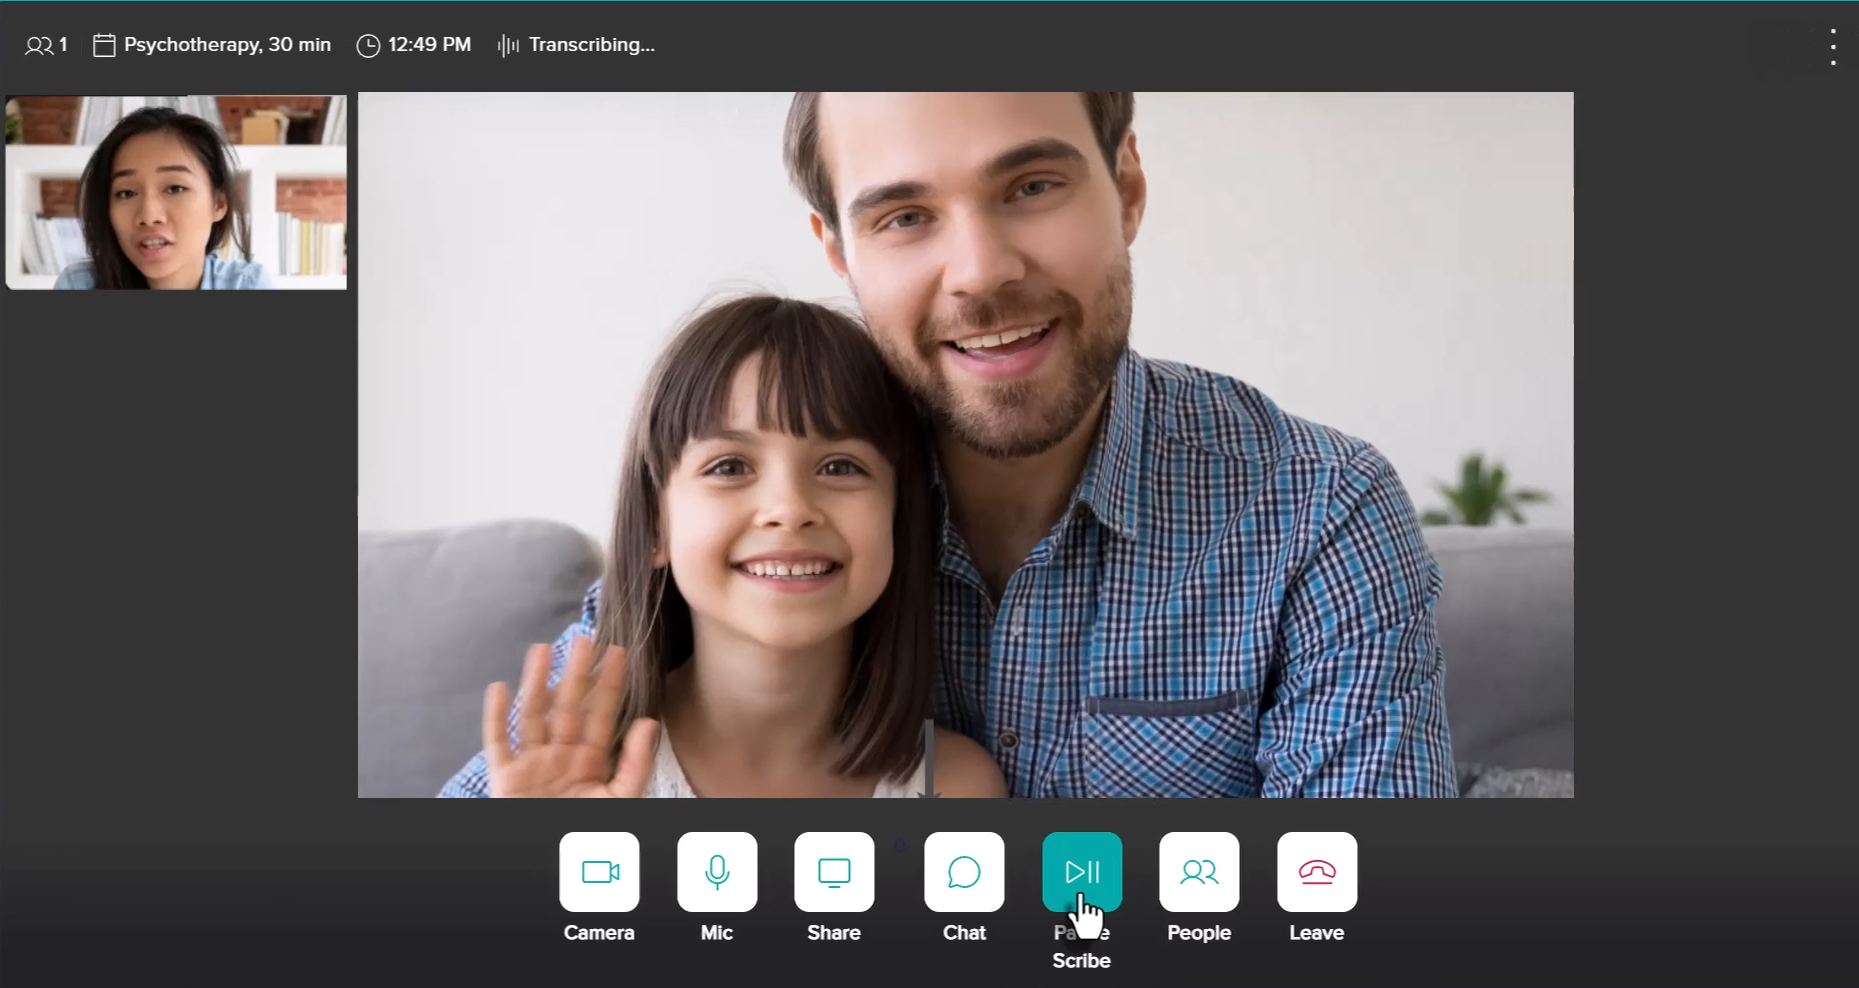
Task: Open the People participants button
Action: point(1199,872)
